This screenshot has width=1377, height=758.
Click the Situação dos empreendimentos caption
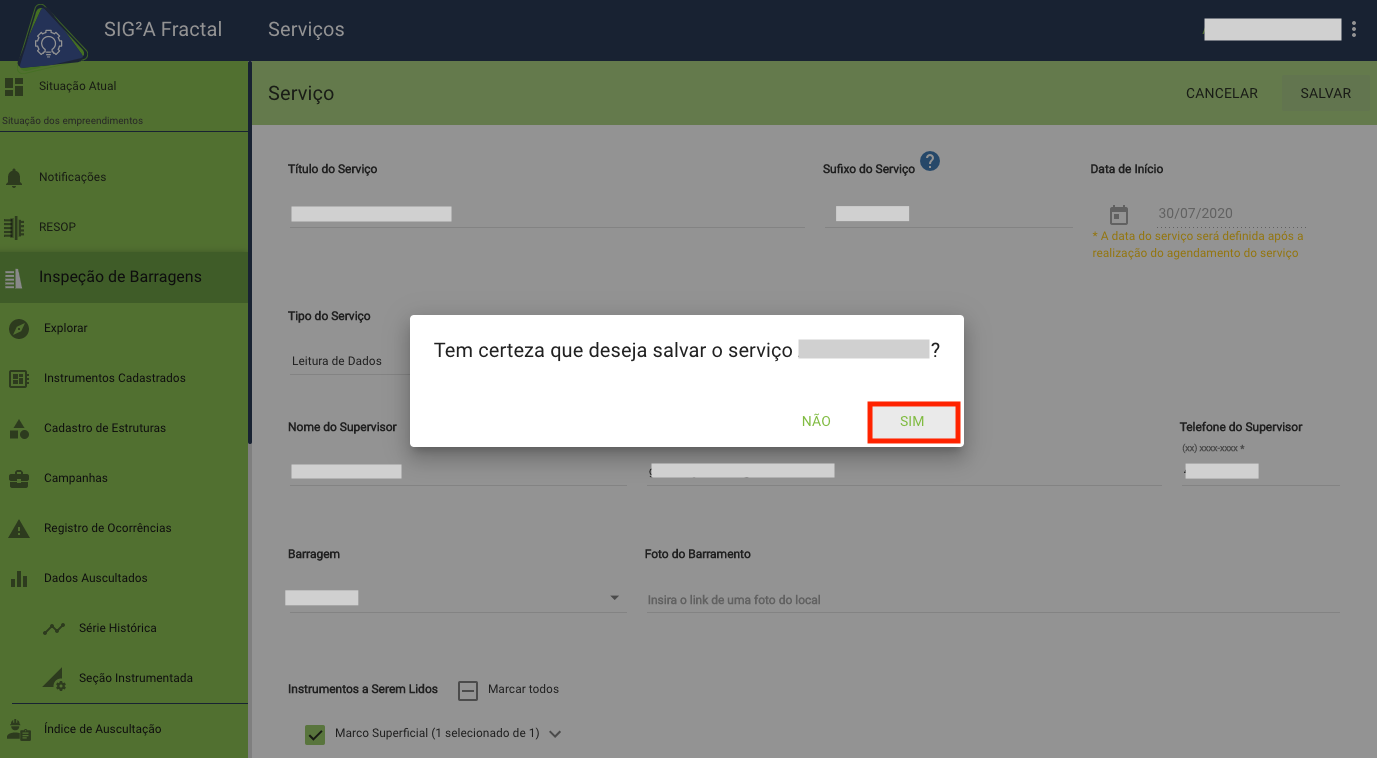pyautogui.click(x=73, y=121)
